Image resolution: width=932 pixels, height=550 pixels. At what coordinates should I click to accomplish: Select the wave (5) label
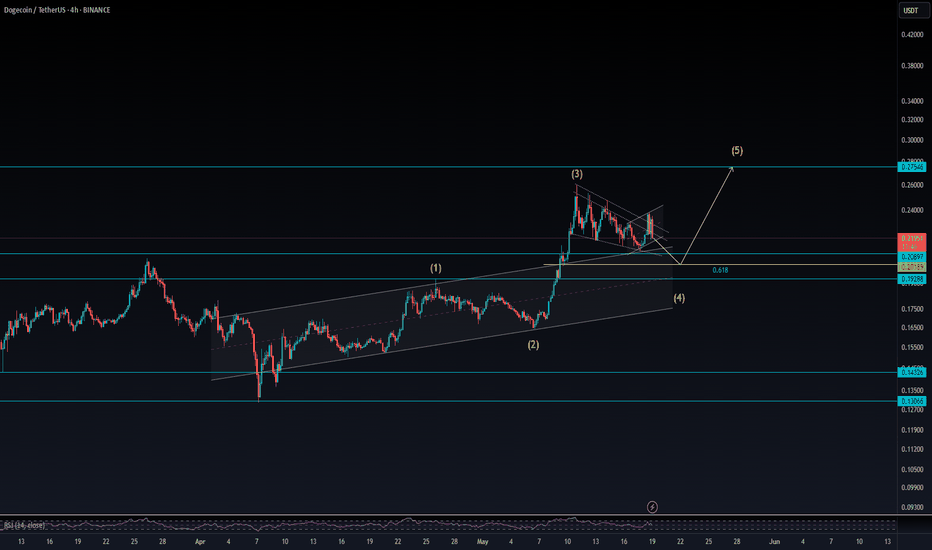737,150
